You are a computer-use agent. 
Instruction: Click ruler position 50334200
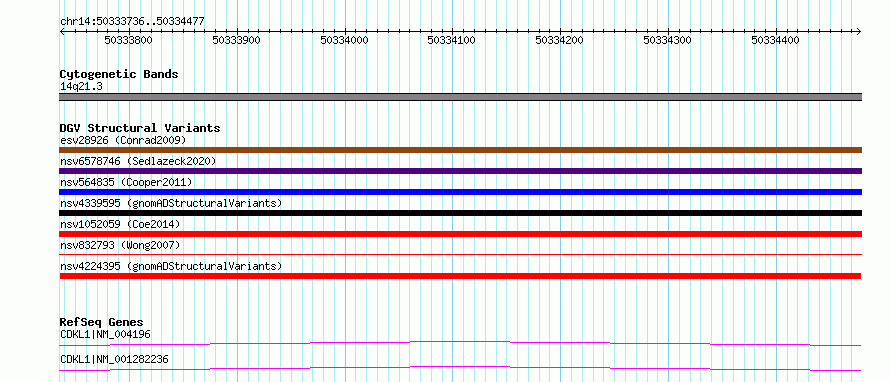[560, 40]
